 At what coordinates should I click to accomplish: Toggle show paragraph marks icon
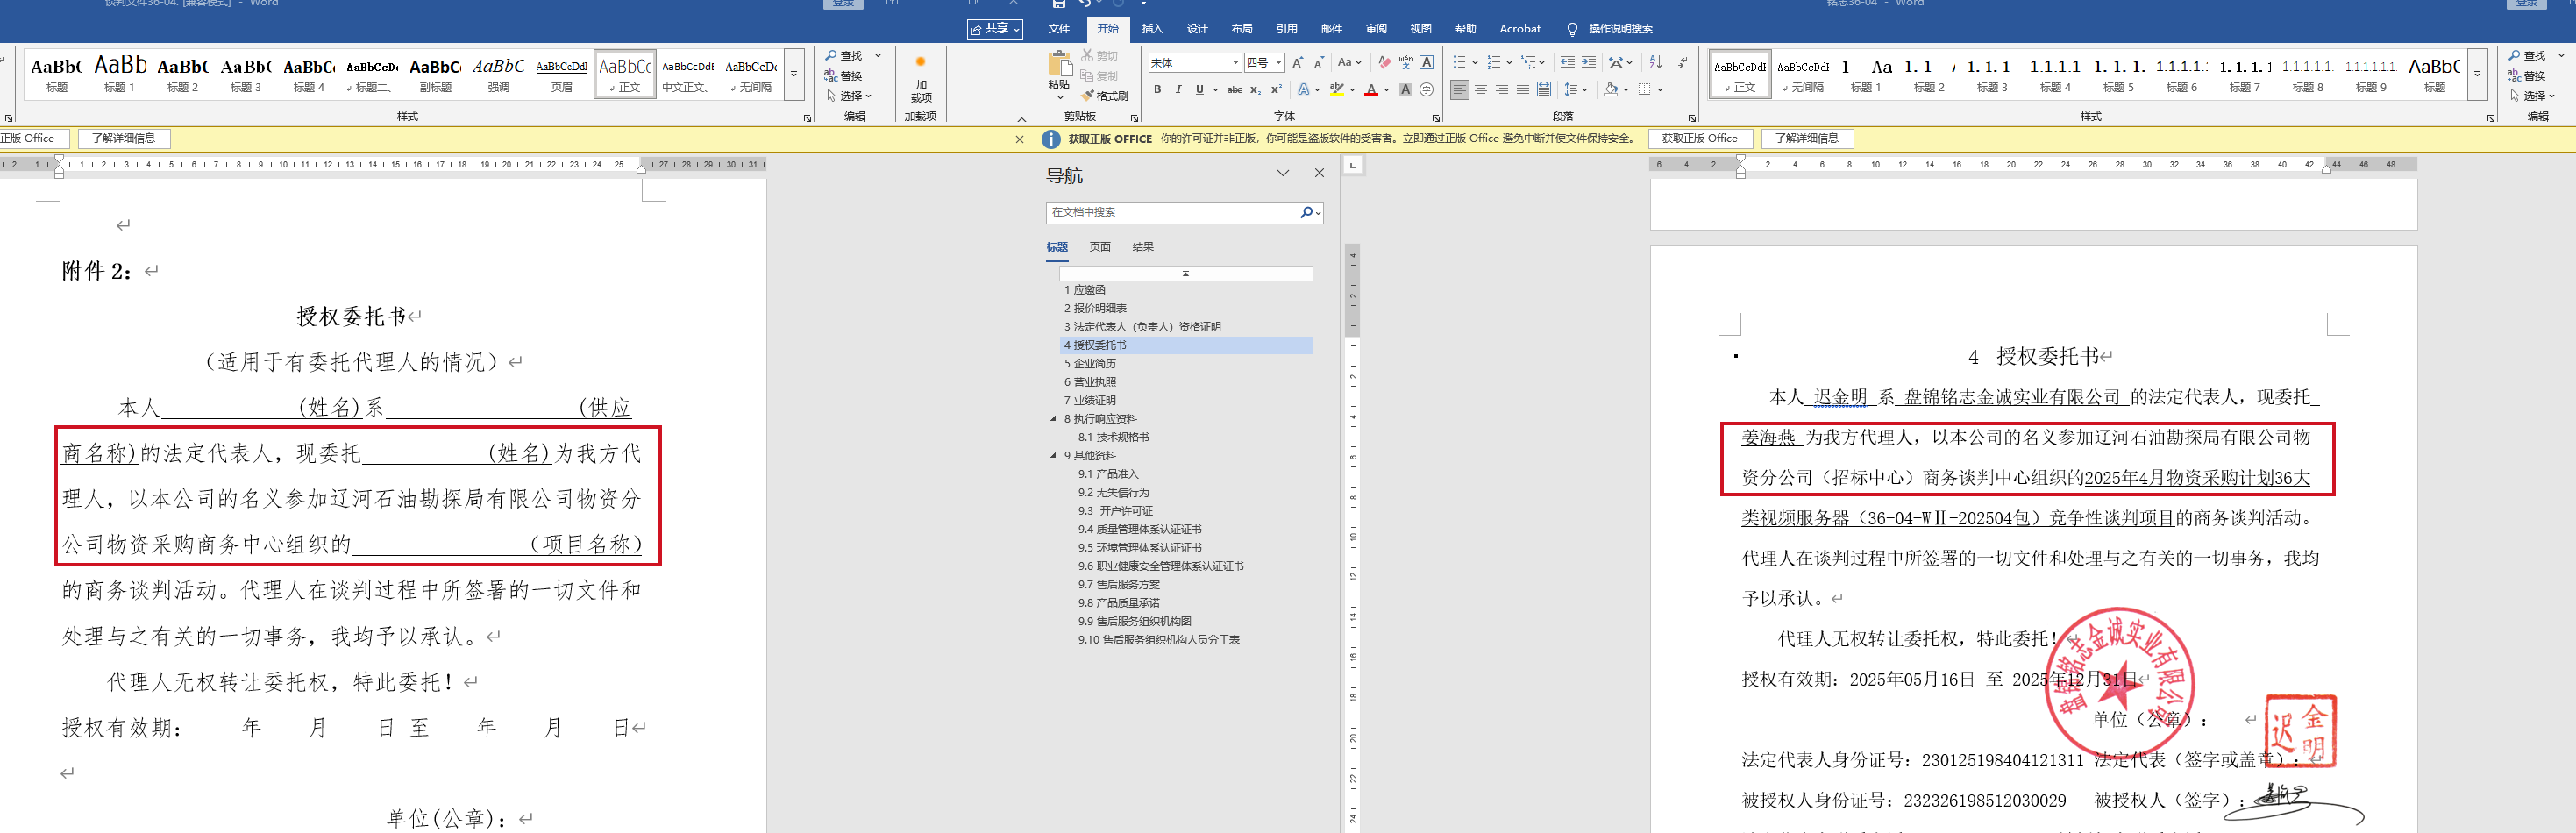point(1683,63)
